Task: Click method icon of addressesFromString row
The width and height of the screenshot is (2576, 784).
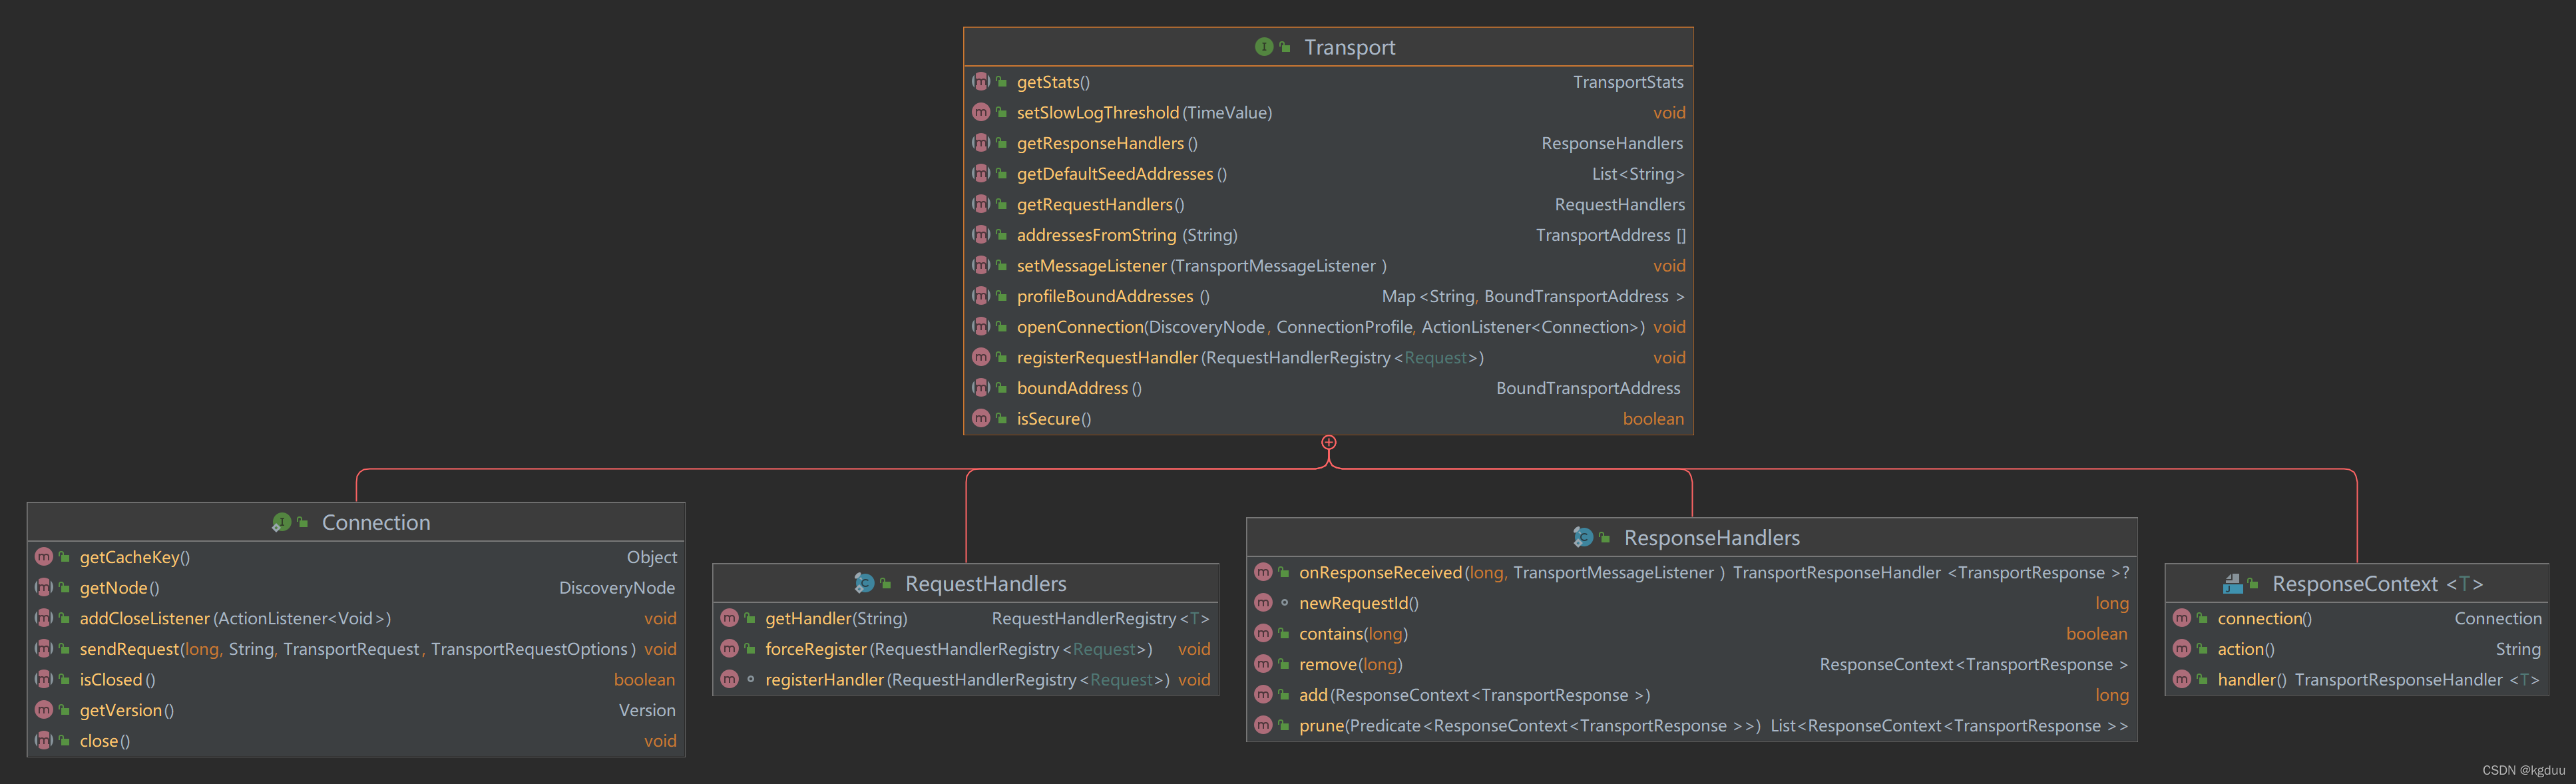Action: pos(981,235)
